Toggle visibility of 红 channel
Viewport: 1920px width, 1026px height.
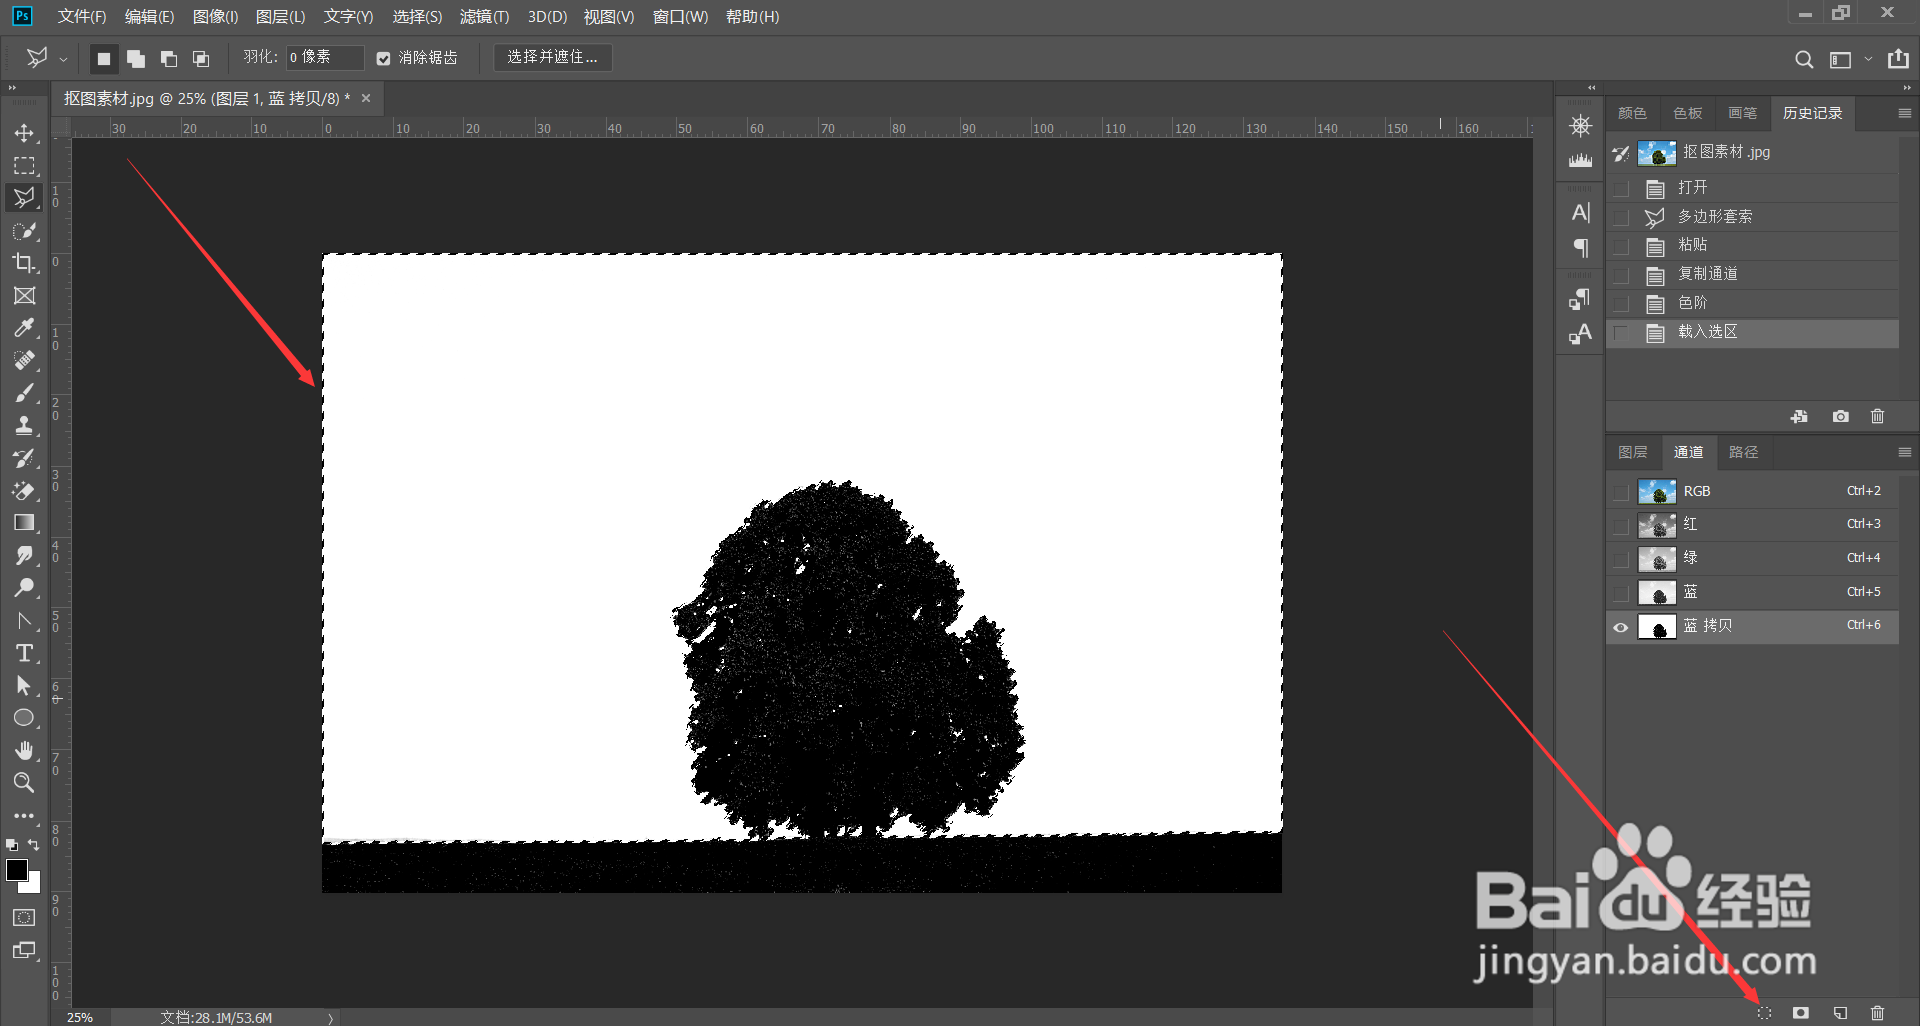point(1621,525)
